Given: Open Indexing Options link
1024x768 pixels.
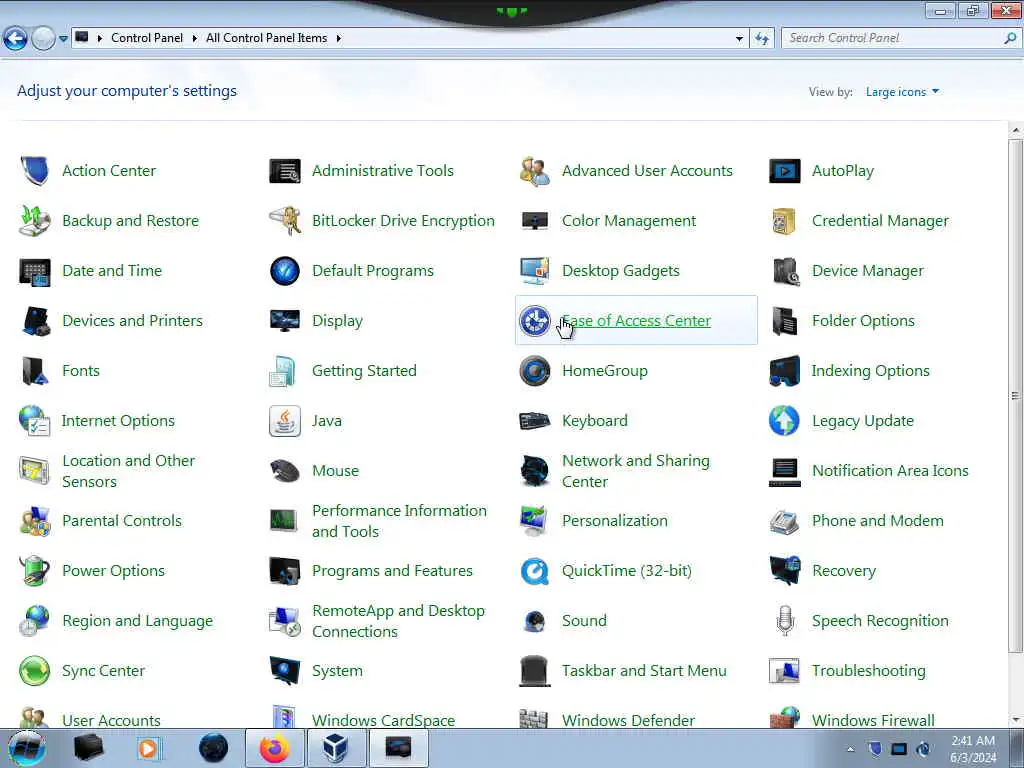Looking at the screenshot, I should point(871,371).
